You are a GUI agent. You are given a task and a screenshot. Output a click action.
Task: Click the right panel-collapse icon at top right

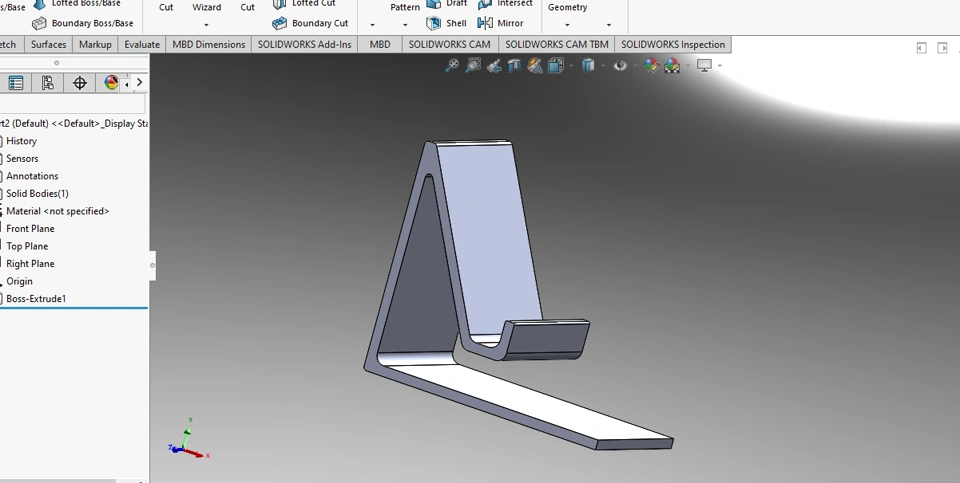click(x=942, y=48)
